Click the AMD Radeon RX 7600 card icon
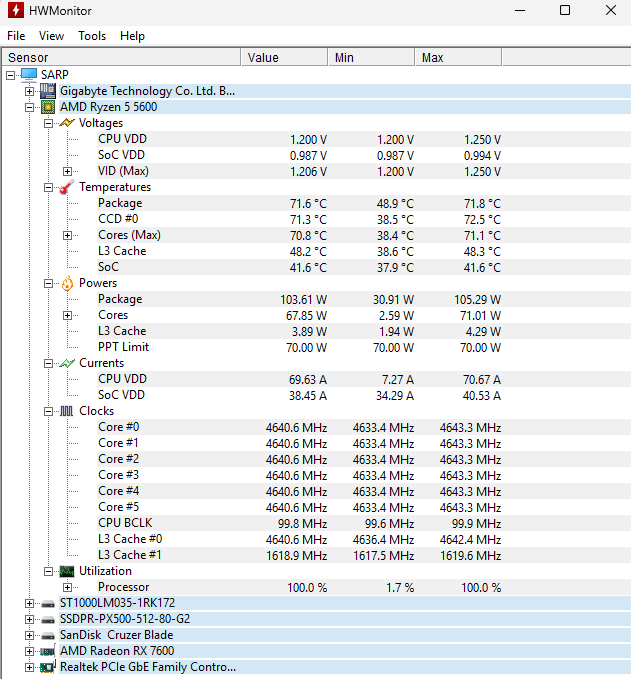Screen dimensions: 631x679 pos(48,651)
